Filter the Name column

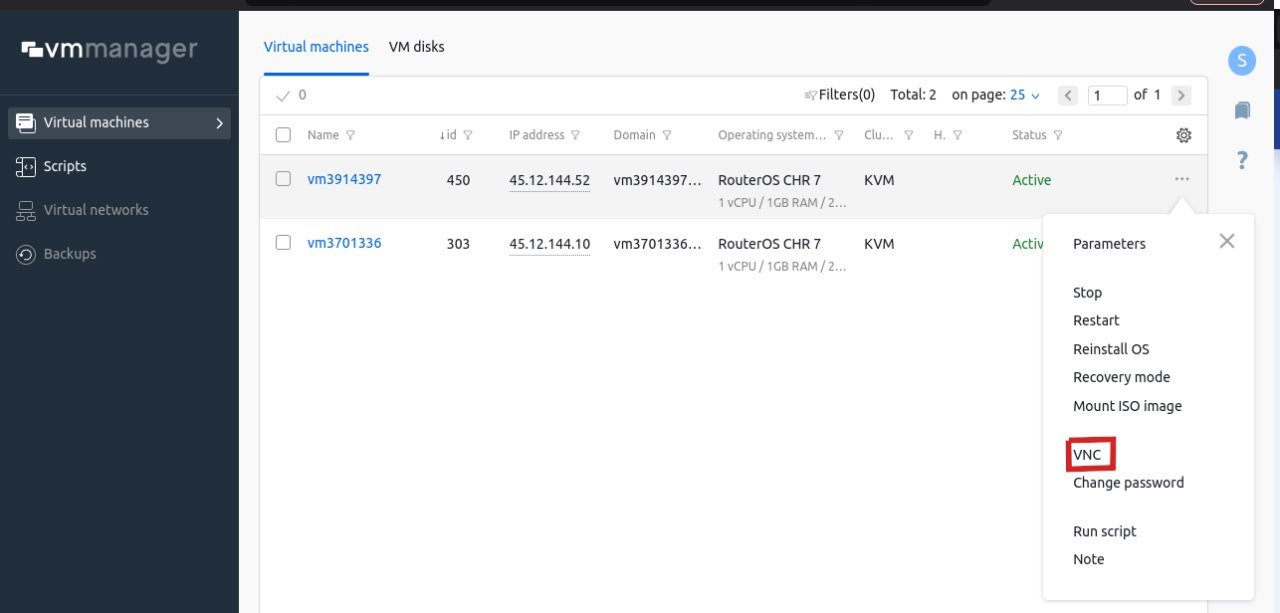[x=350, y=136]
